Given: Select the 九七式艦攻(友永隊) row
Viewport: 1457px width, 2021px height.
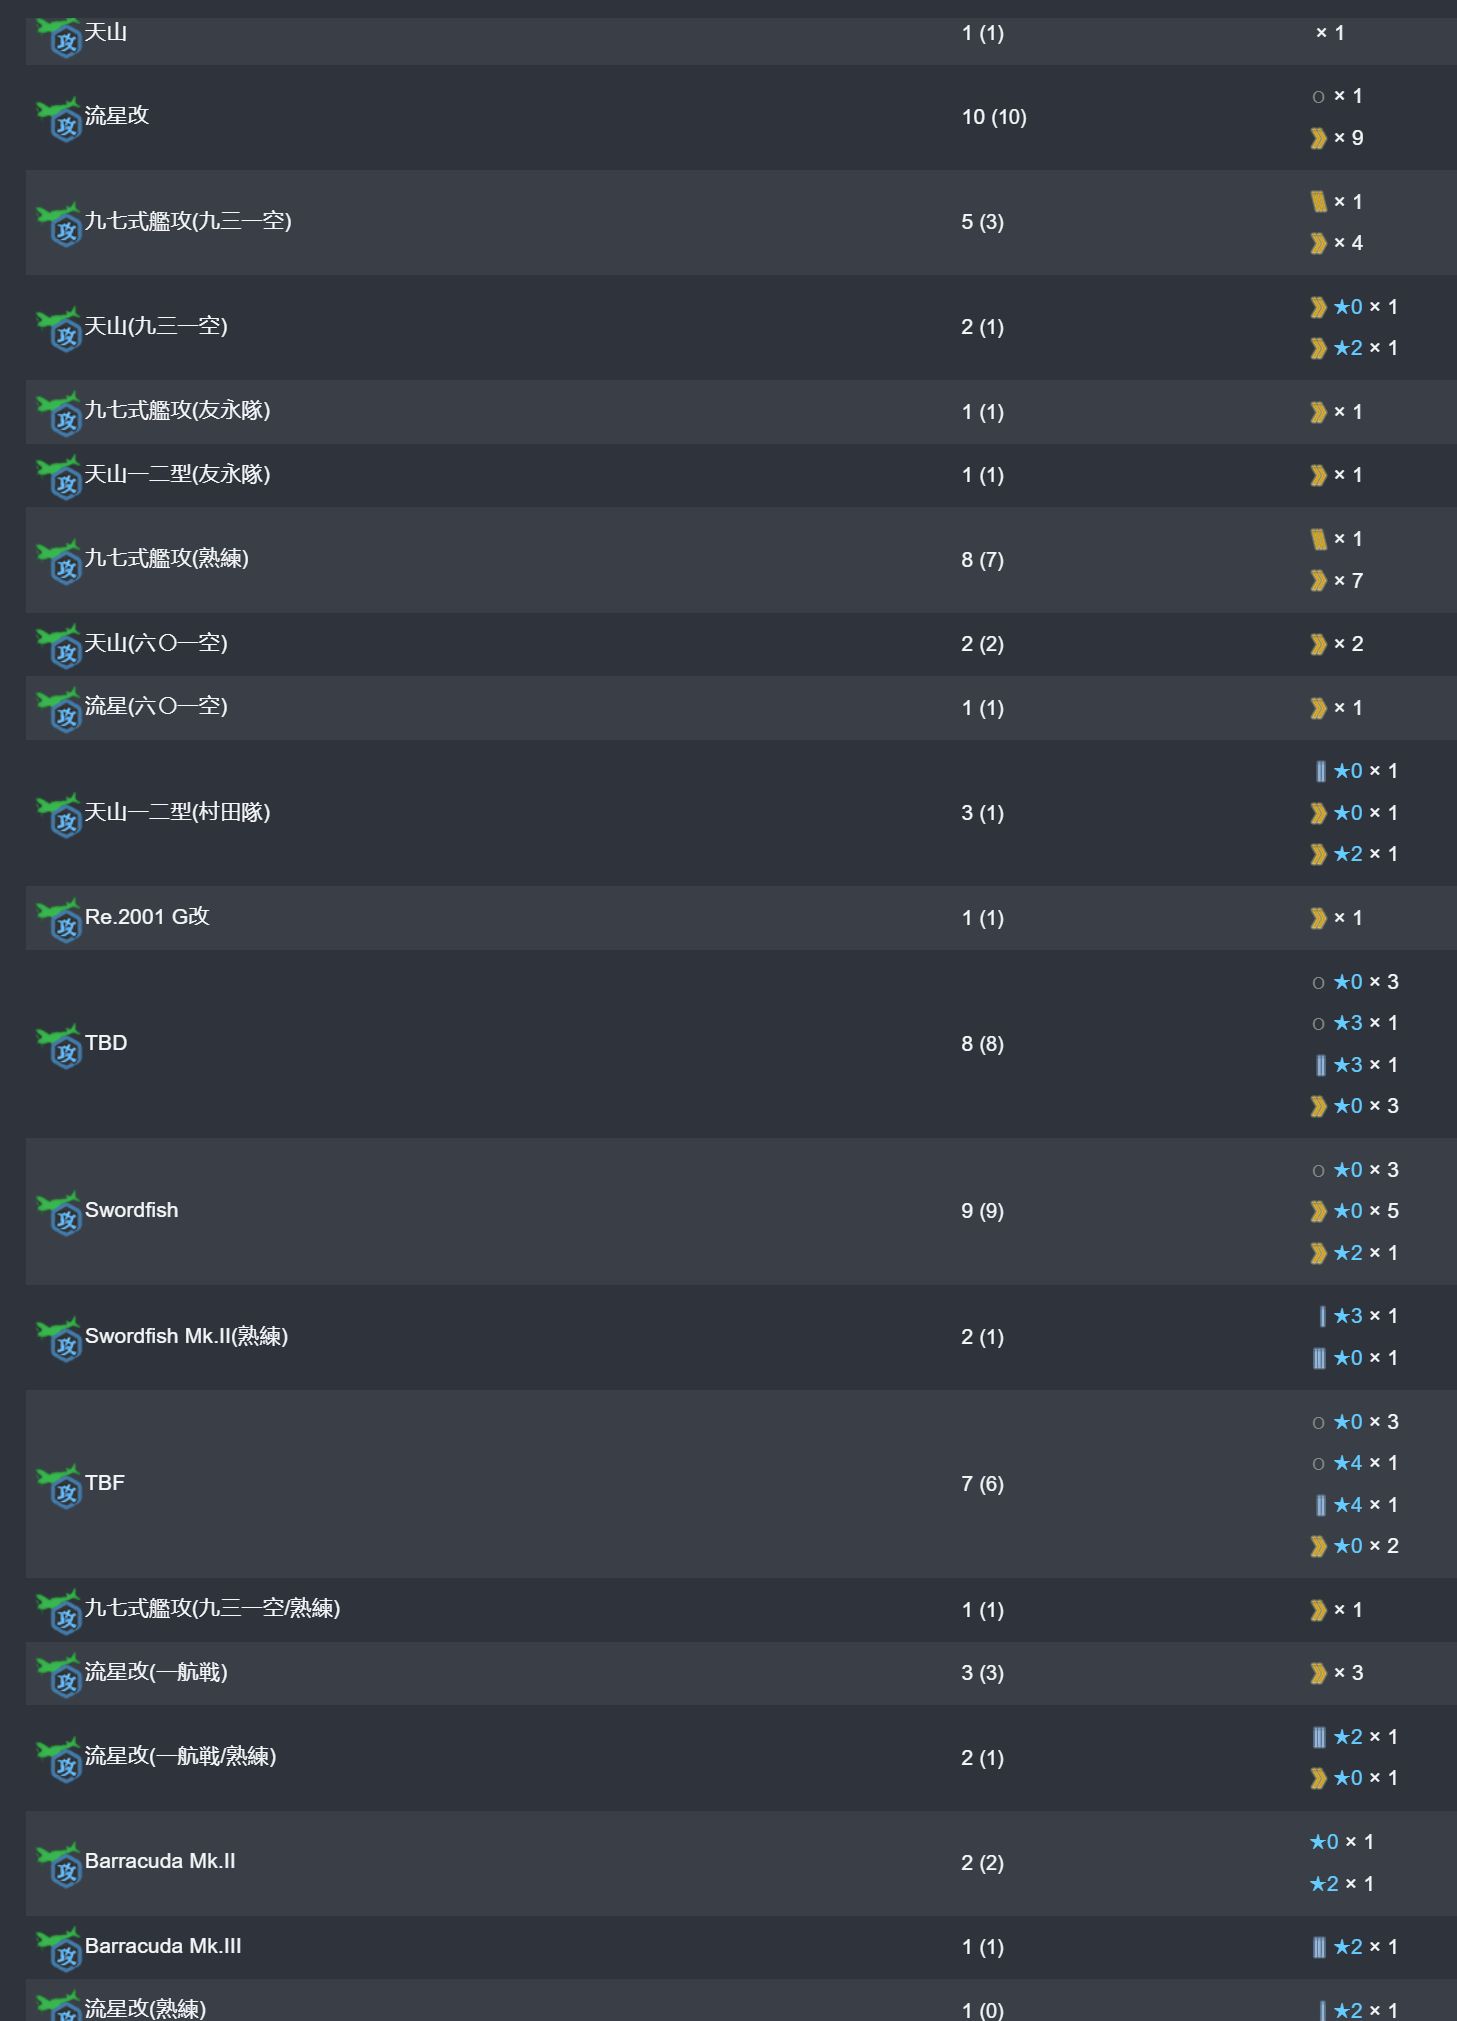Looking at the screenshot, I should point(740,411).
